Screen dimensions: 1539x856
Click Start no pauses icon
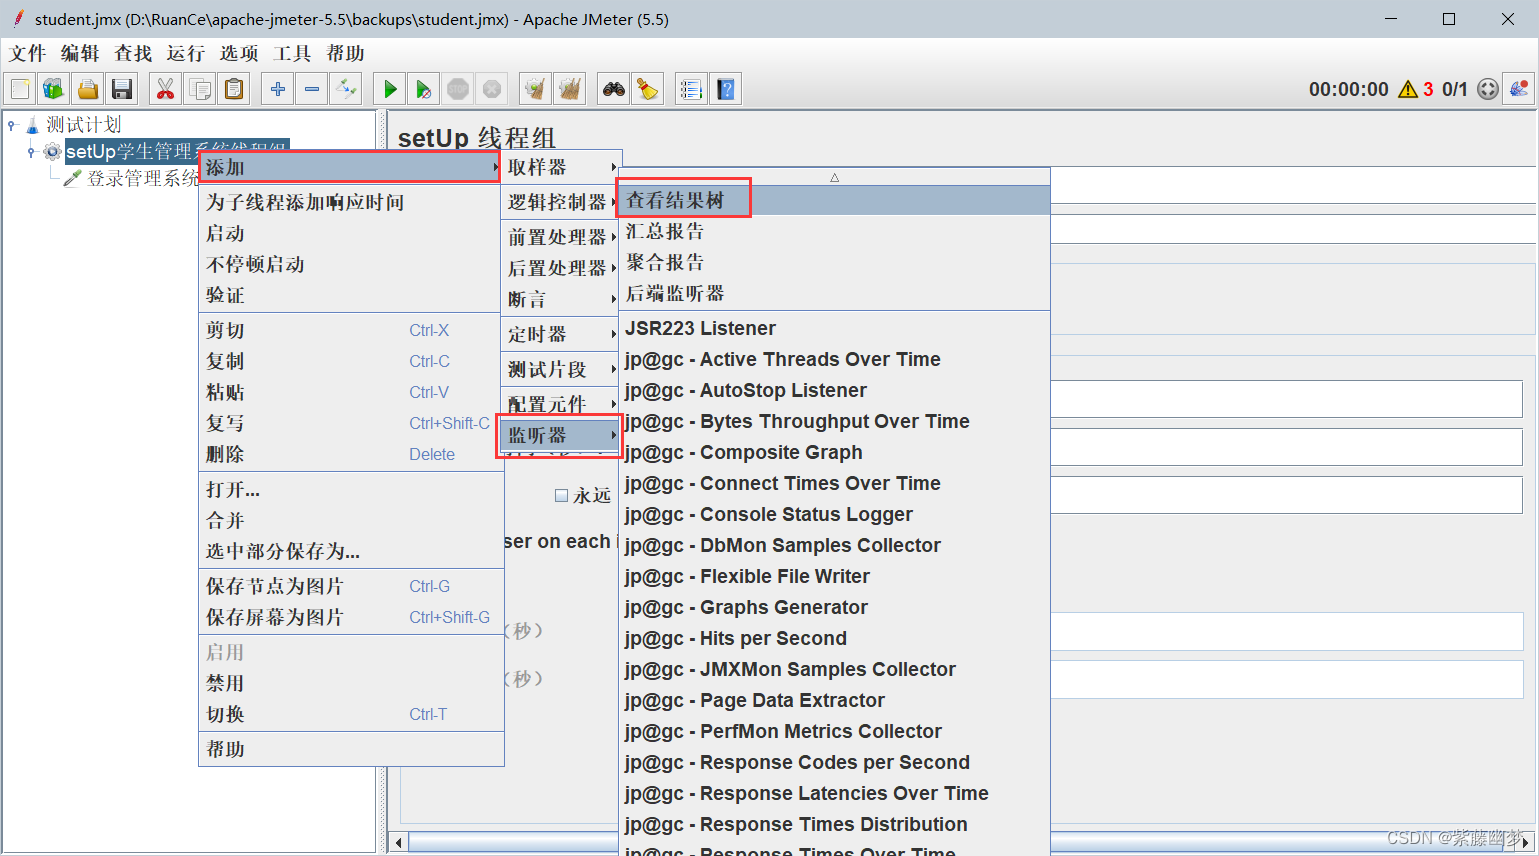click(x=424, y=89)
